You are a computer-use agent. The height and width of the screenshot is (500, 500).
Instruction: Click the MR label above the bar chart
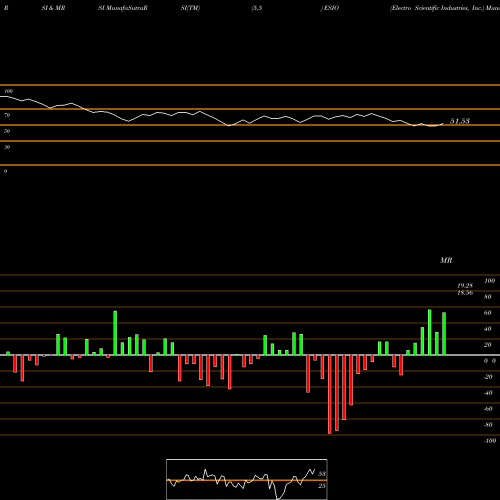tap(446, 260)
